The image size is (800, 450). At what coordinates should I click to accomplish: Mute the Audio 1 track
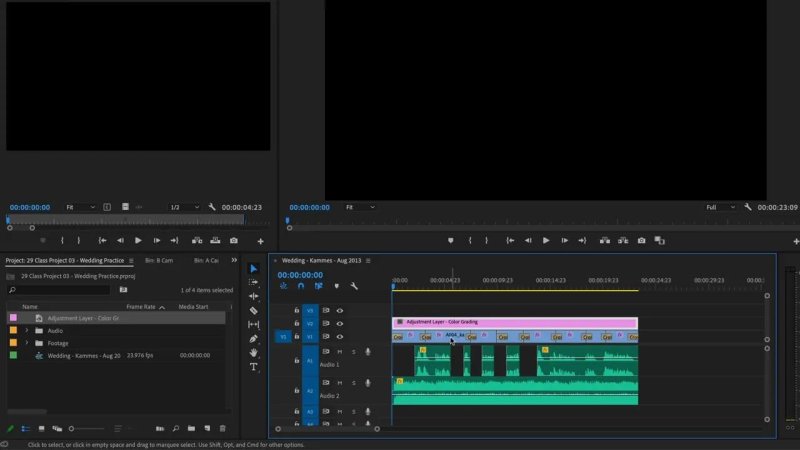(x=340, y=352)
